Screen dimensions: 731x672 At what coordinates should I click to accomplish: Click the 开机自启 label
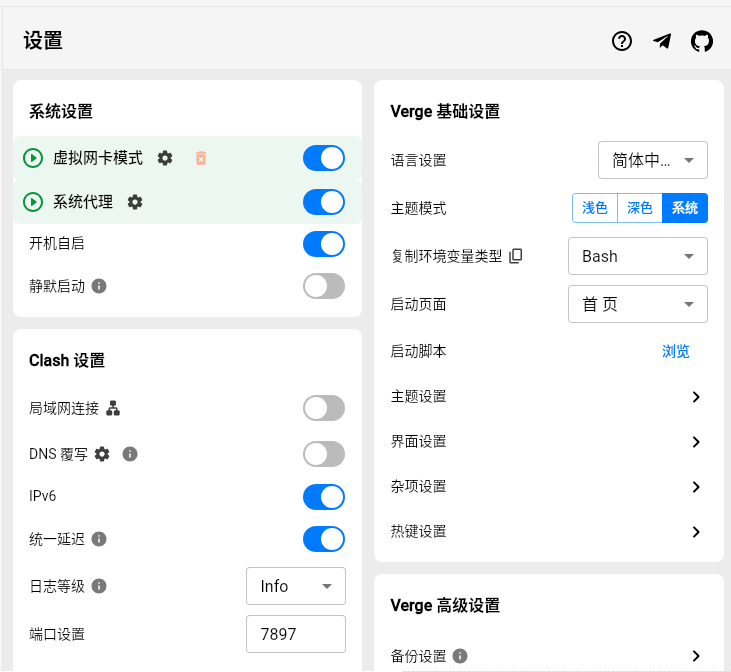[57, 243]
